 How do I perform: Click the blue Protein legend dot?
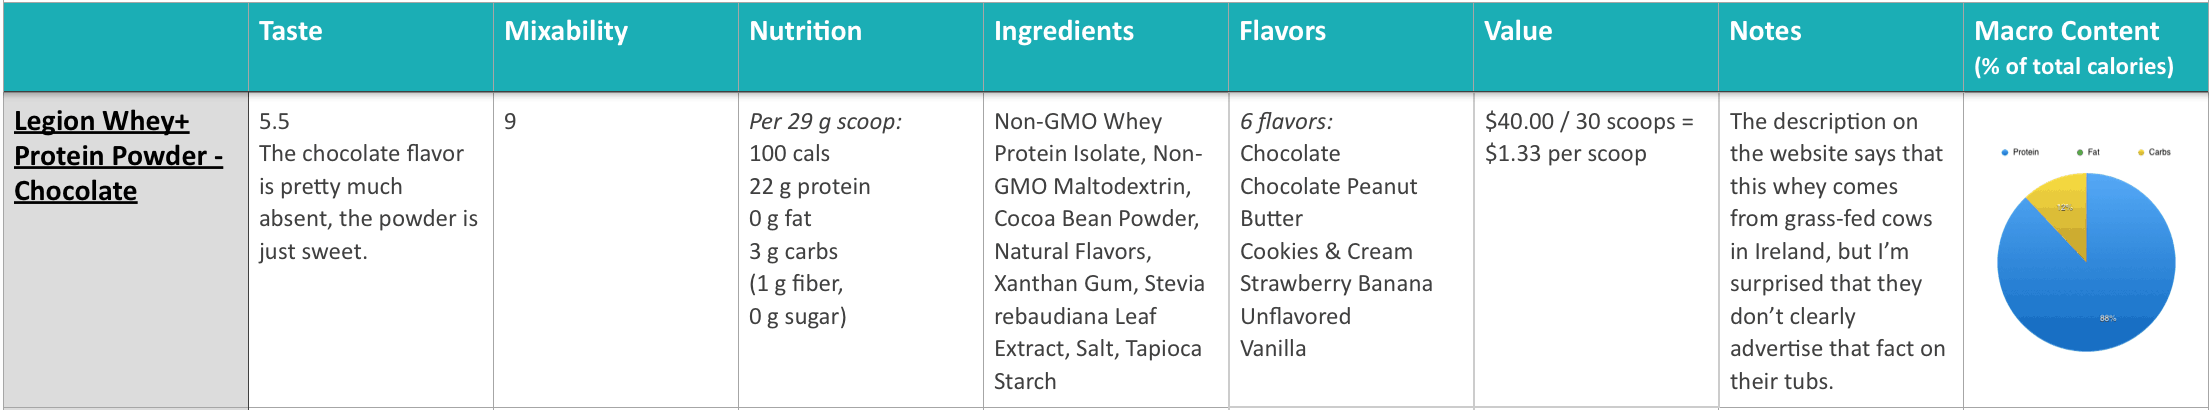click(2005, 153)
